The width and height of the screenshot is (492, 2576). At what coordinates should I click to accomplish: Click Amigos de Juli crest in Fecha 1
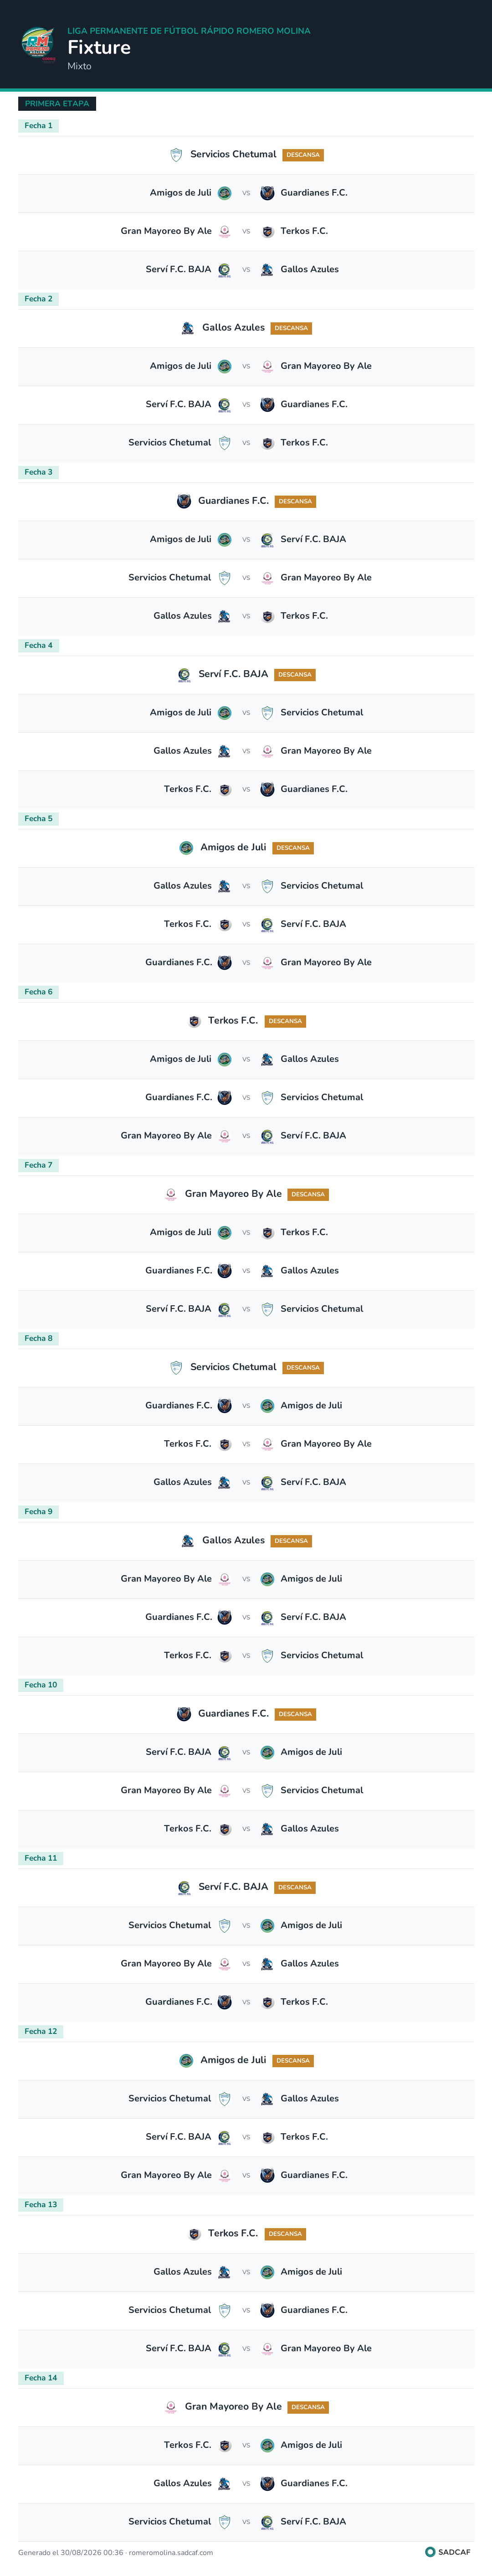[225, 193]
